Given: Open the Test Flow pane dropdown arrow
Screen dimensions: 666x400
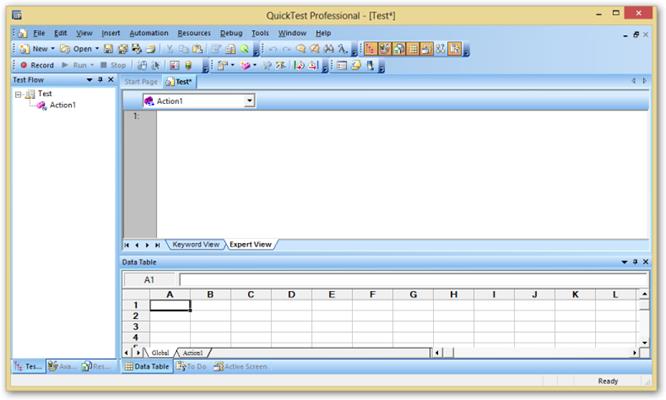Looking at the screenshot, I should point(90,79).
